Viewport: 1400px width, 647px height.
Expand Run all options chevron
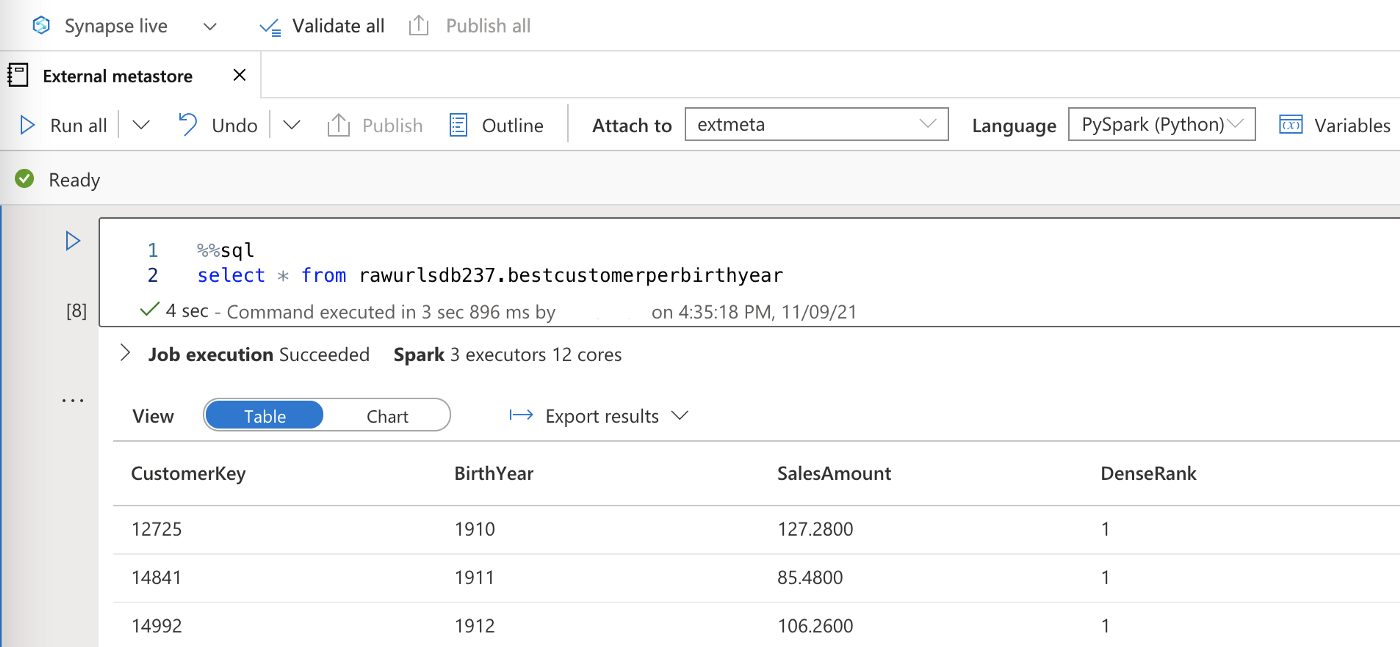[141, 125]
